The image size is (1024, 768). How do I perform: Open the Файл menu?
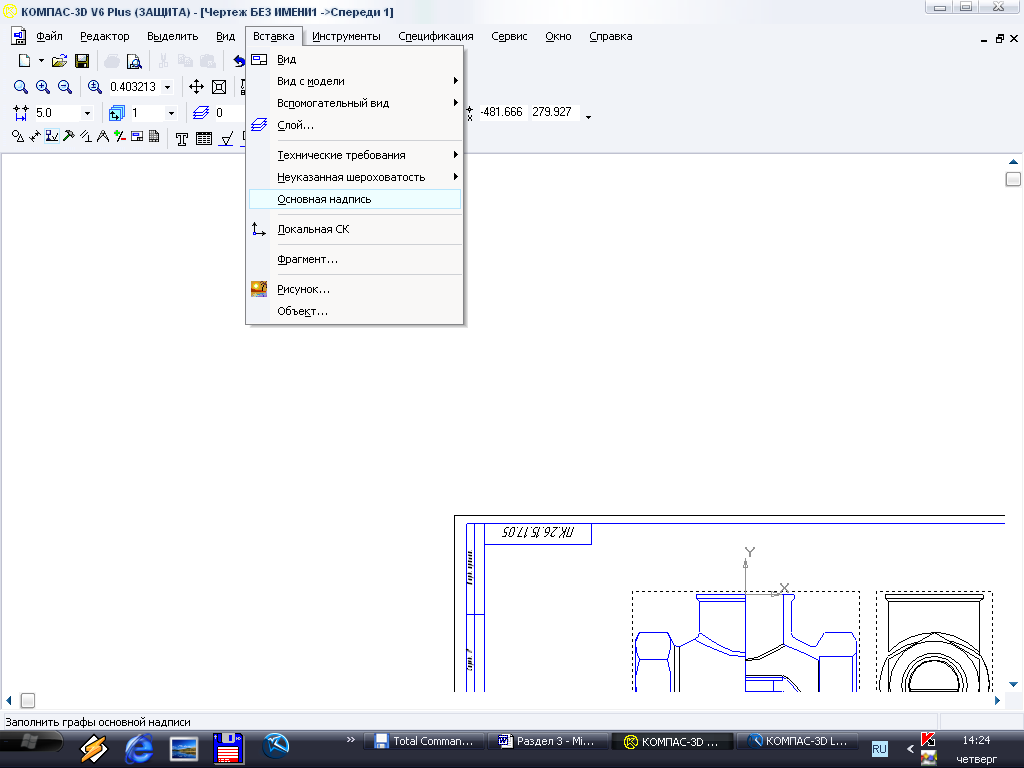(x=50, y=37)
